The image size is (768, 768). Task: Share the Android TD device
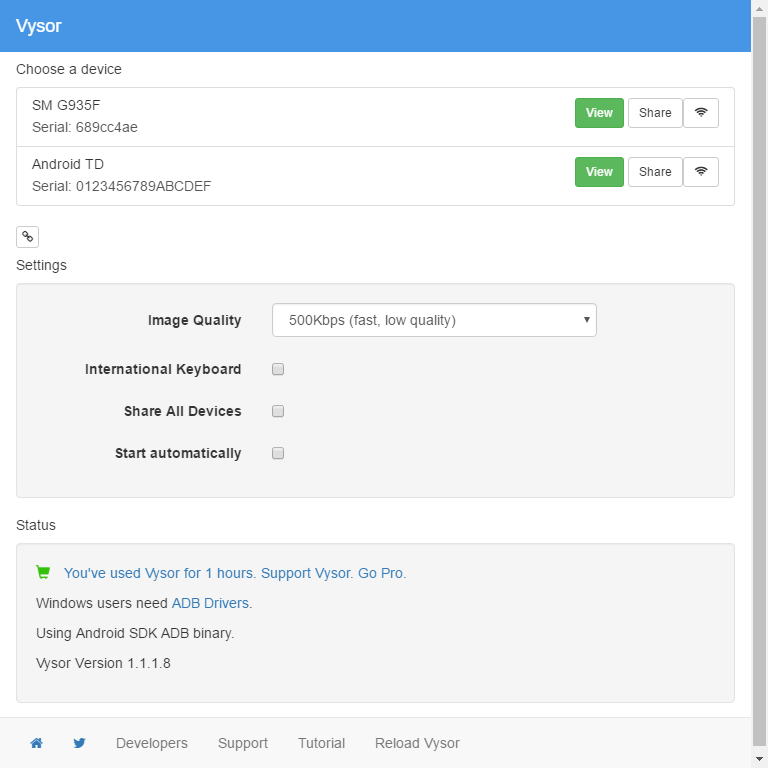click(x=655, y=172)
